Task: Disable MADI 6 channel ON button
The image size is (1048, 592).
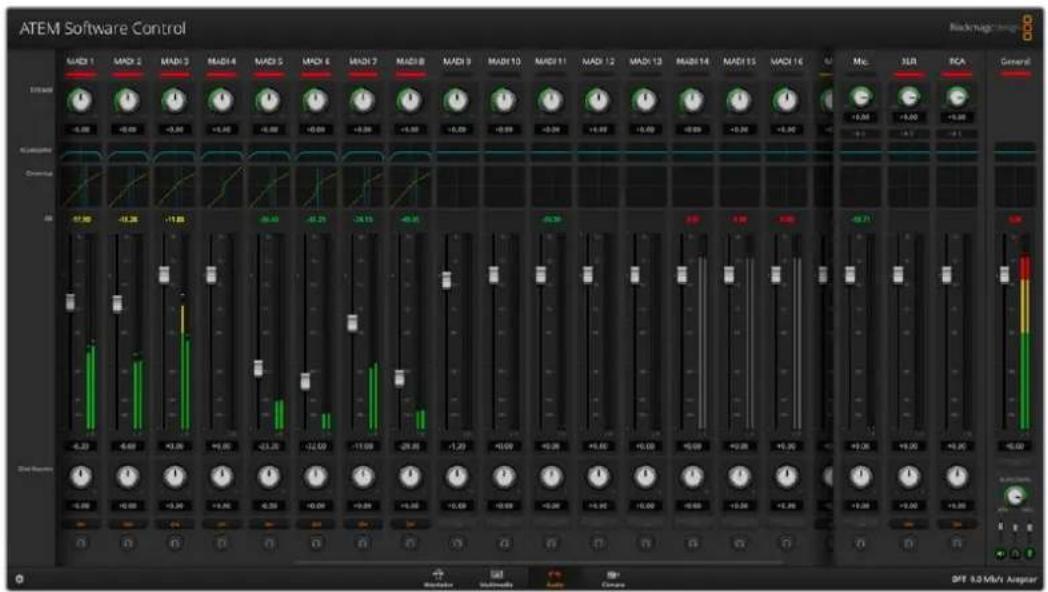Action: tap(315, 525)
